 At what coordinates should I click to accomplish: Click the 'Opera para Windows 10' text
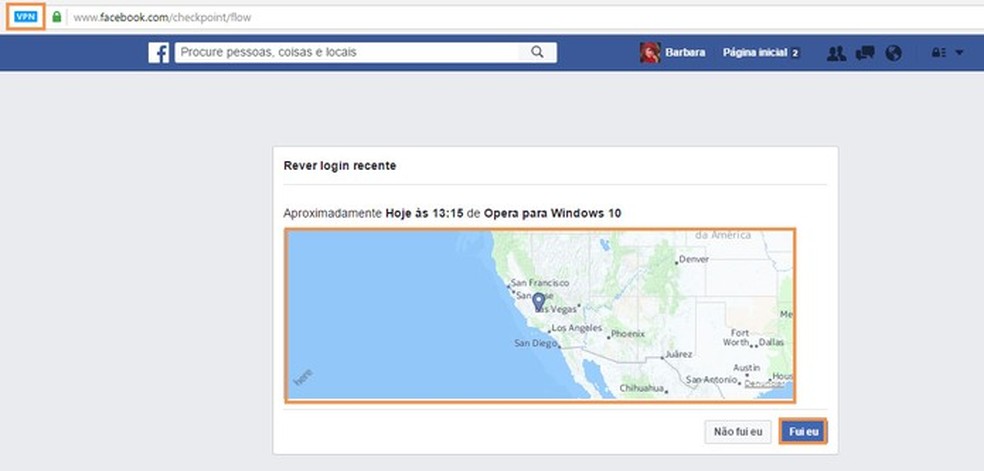[x=552, y=213]
